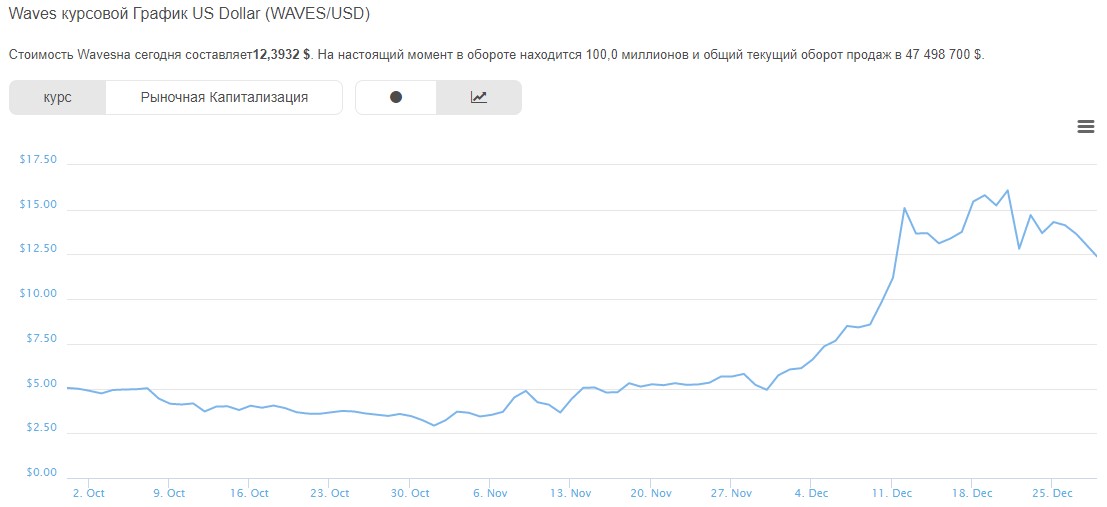Open the chart hamburger context menu

pyautogui.click(x=1085, y=126)
